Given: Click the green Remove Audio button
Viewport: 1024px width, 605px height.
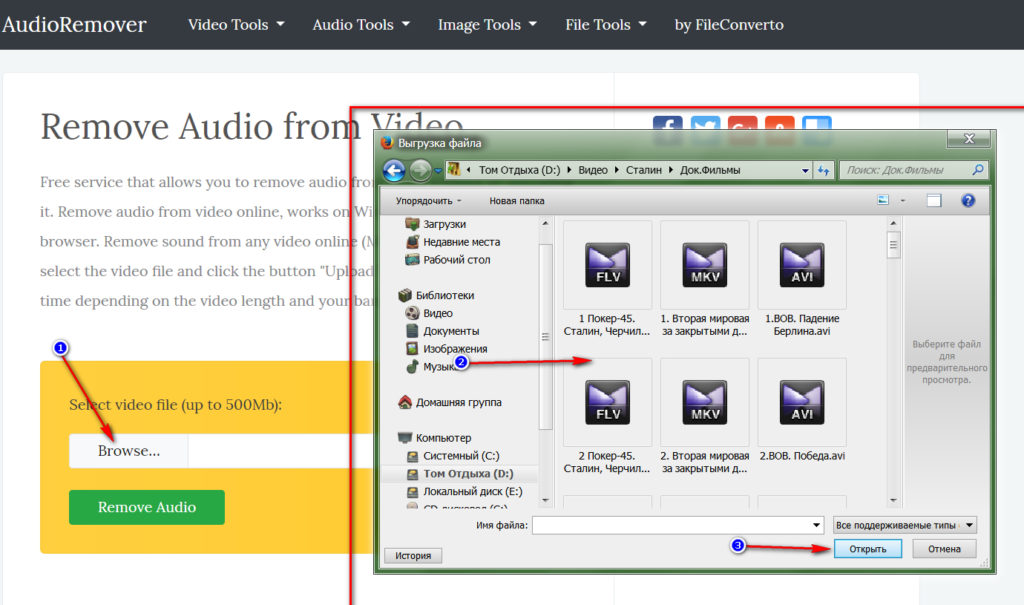Looking at the screenshot, I should tap(147, 507).
